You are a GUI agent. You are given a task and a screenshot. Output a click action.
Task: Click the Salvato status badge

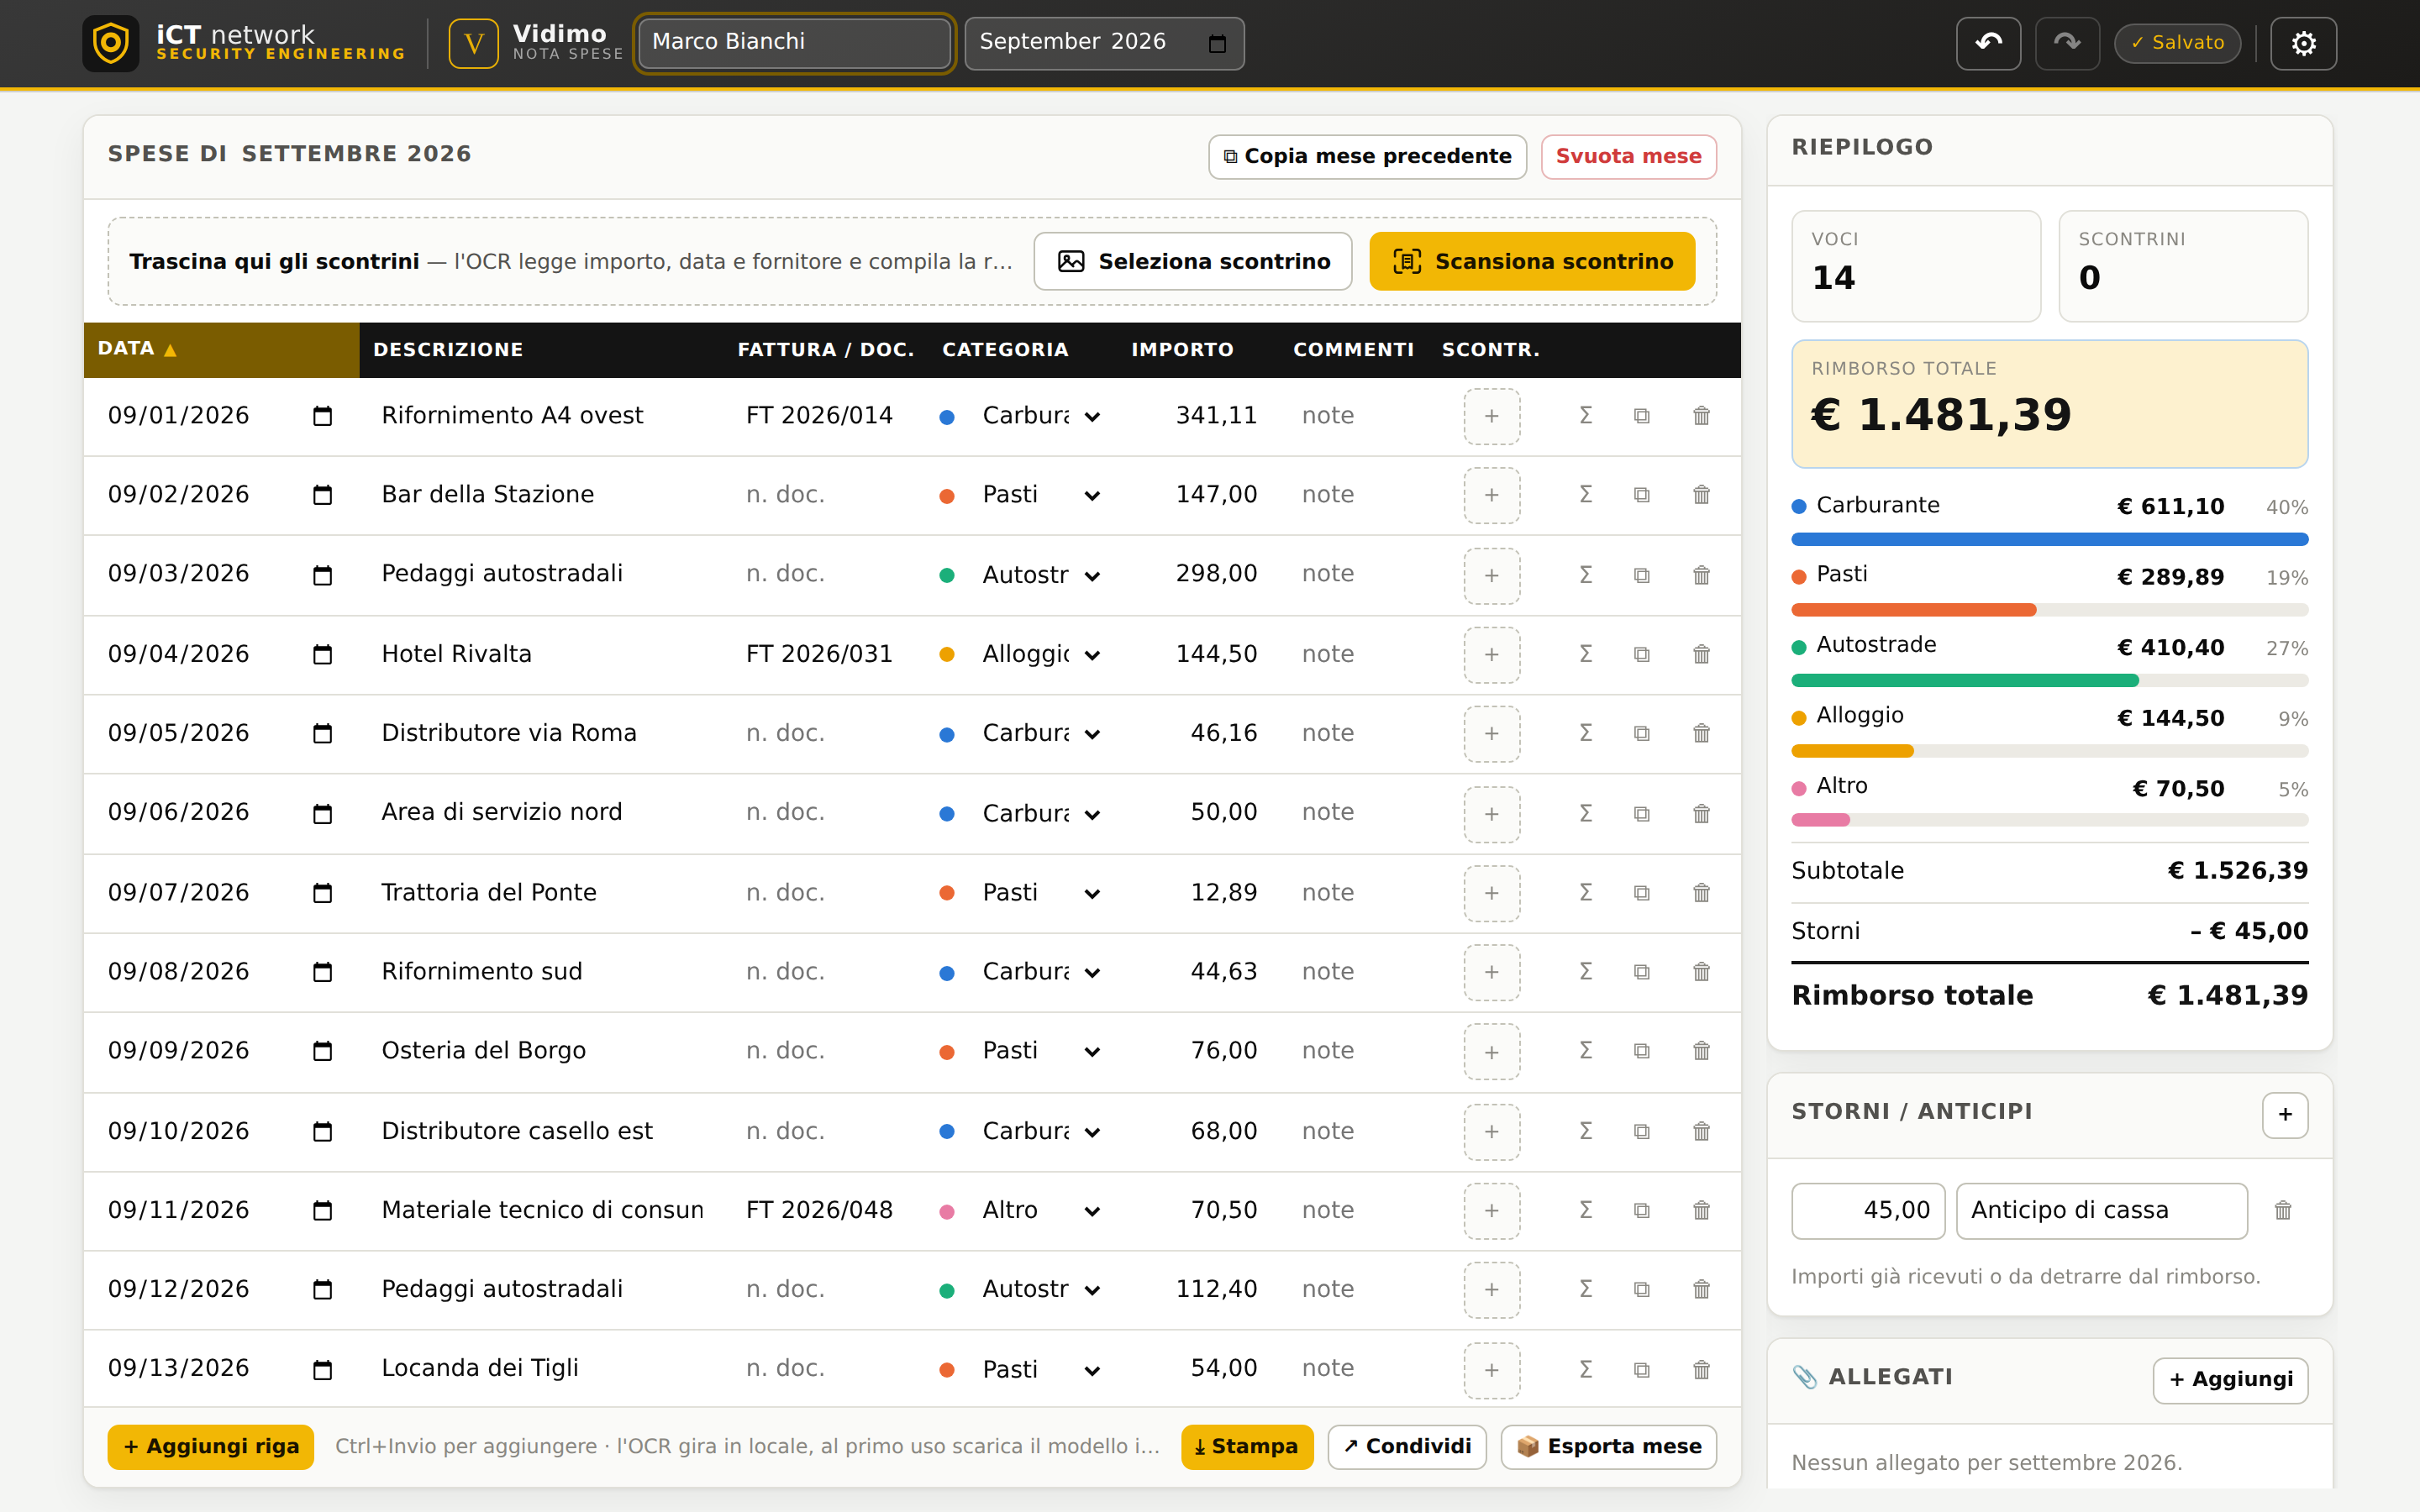[x=2177, y=43]
